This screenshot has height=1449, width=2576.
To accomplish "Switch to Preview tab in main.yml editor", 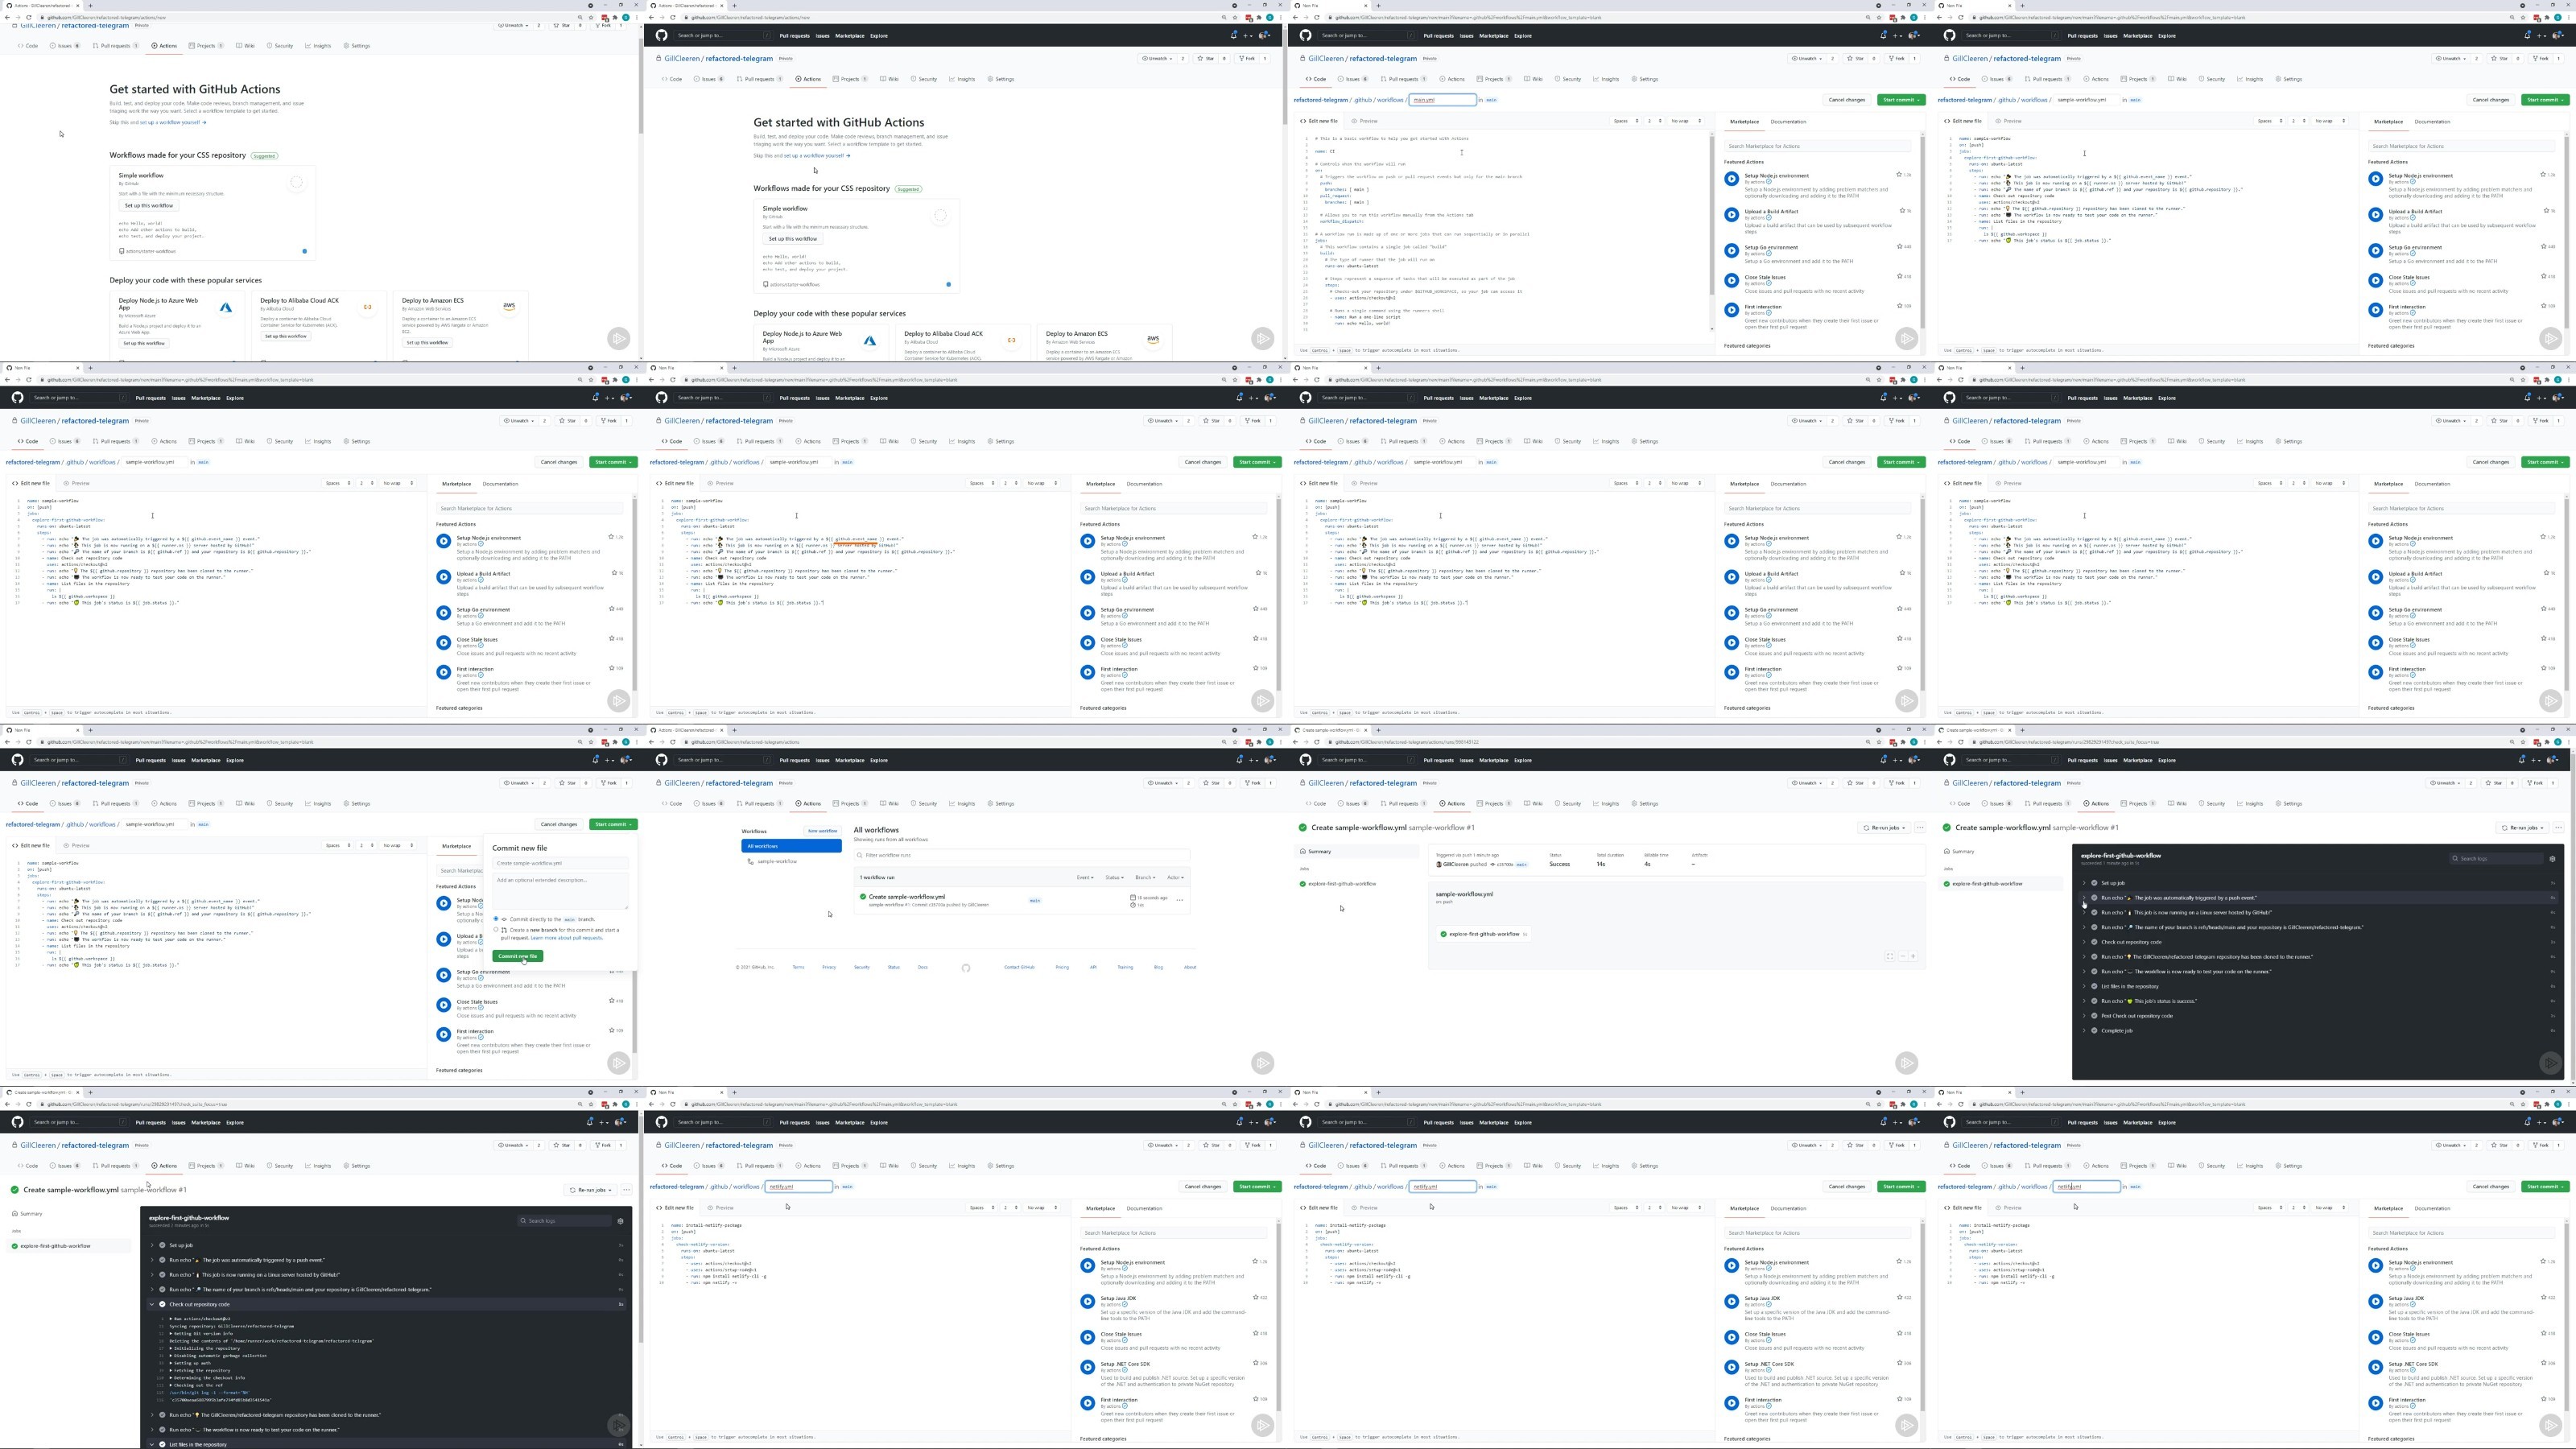I will point(1365,121).
